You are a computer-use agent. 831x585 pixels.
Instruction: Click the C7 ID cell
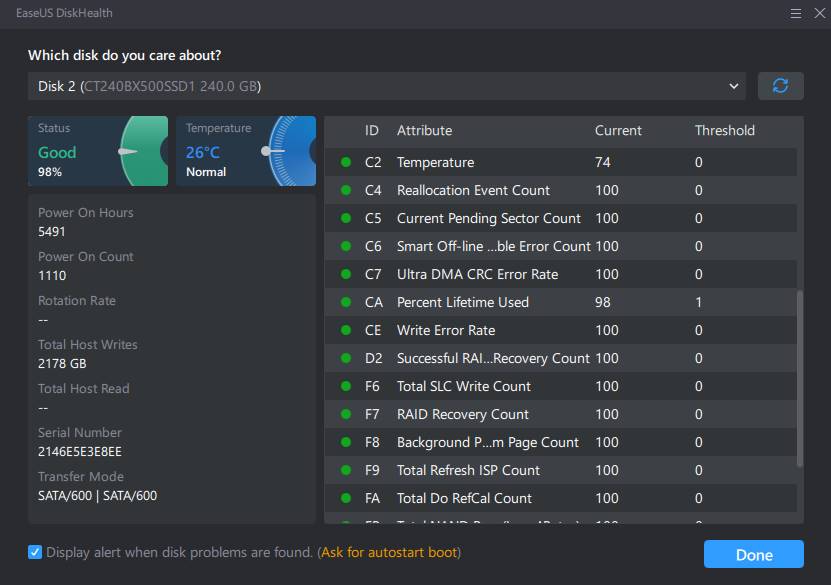(373, 274)
